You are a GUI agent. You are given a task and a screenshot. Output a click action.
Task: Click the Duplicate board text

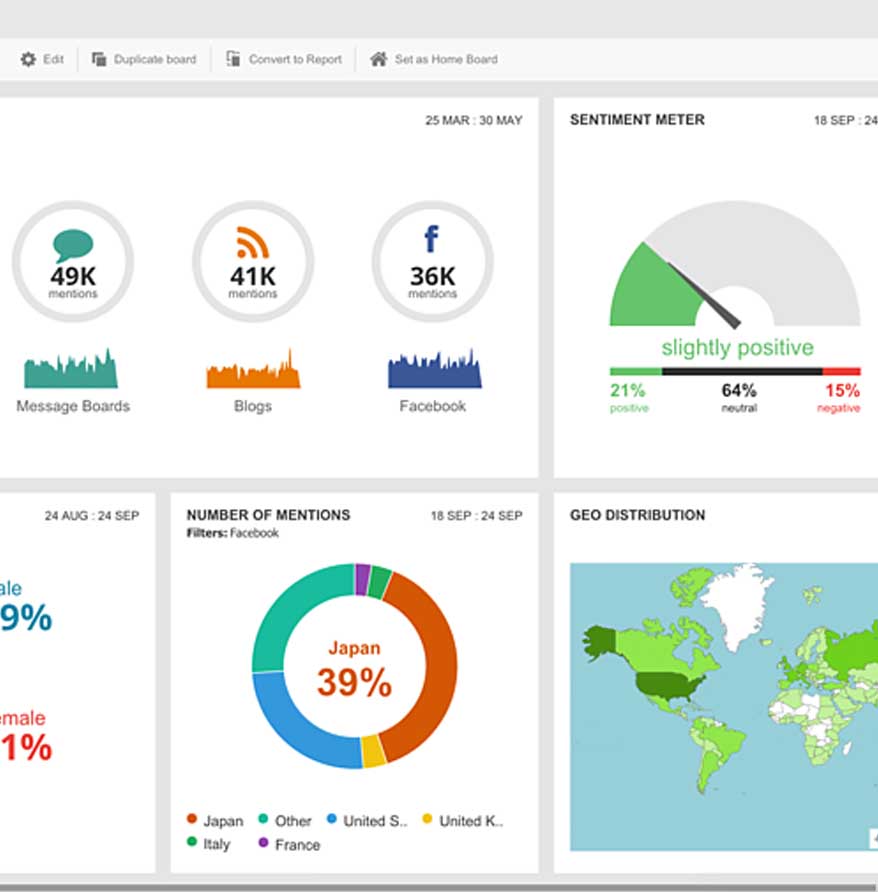(155, 60)
